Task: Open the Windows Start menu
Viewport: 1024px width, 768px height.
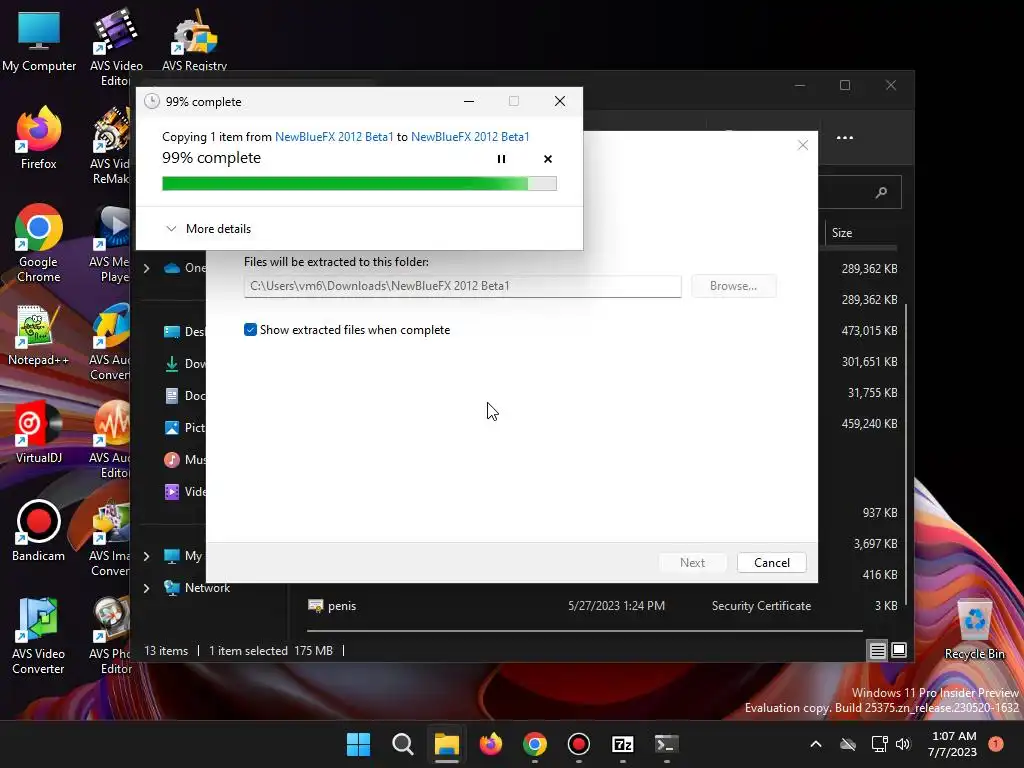Action: pos(358,744)
